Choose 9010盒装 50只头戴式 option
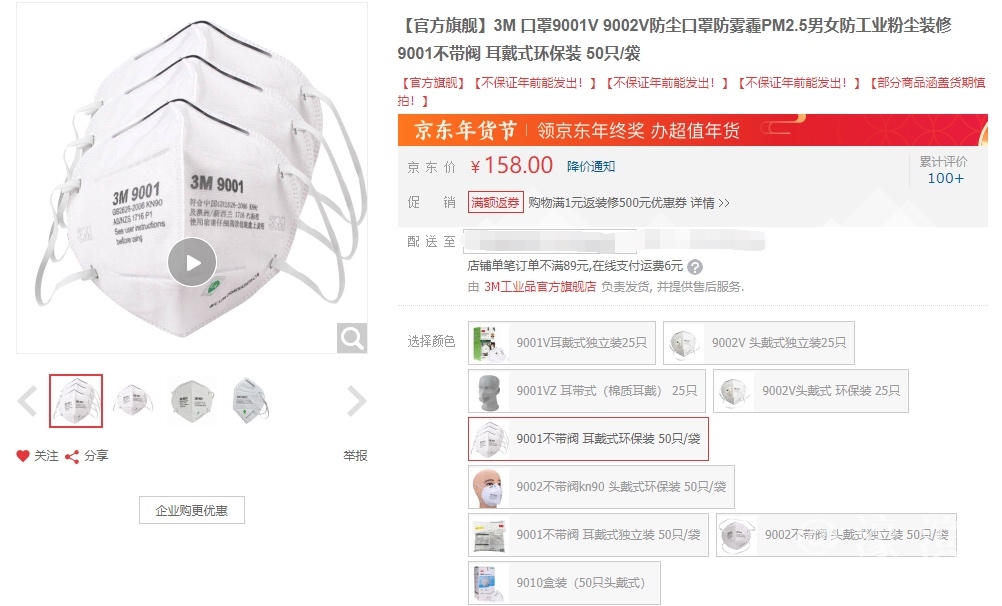Image resolution: width=1002 pixels, height=606 pixels. click(x=564, y=583)
